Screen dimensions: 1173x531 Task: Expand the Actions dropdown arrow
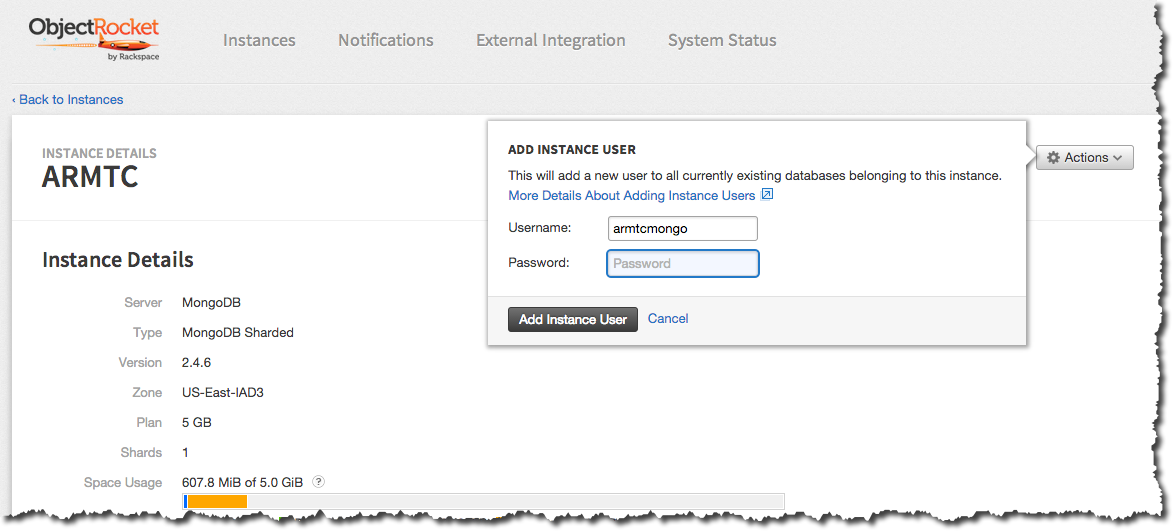[1118, 158]
